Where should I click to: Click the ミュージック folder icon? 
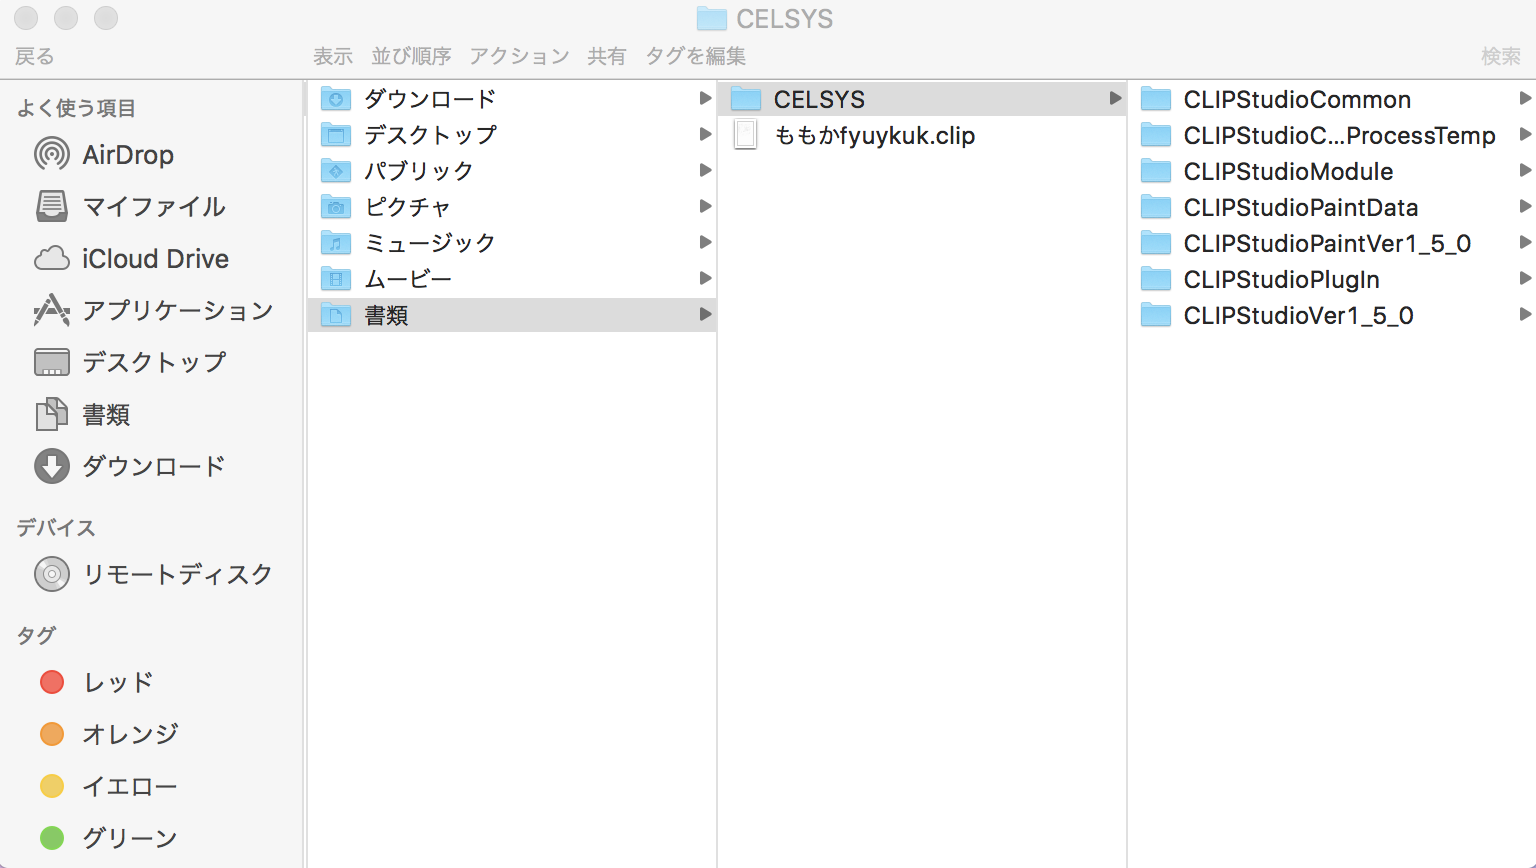pyautogui.click(x=336, y=243)
